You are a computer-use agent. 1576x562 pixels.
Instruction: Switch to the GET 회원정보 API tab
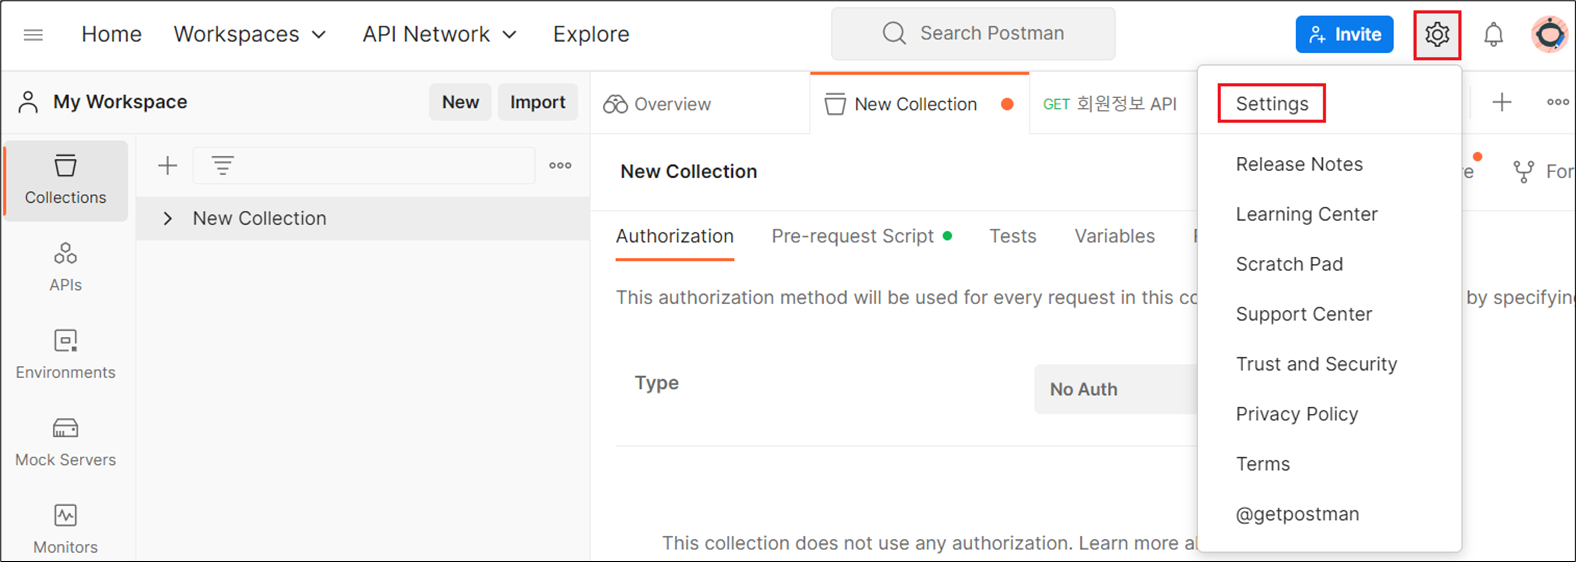click(x=1110, y=104)
